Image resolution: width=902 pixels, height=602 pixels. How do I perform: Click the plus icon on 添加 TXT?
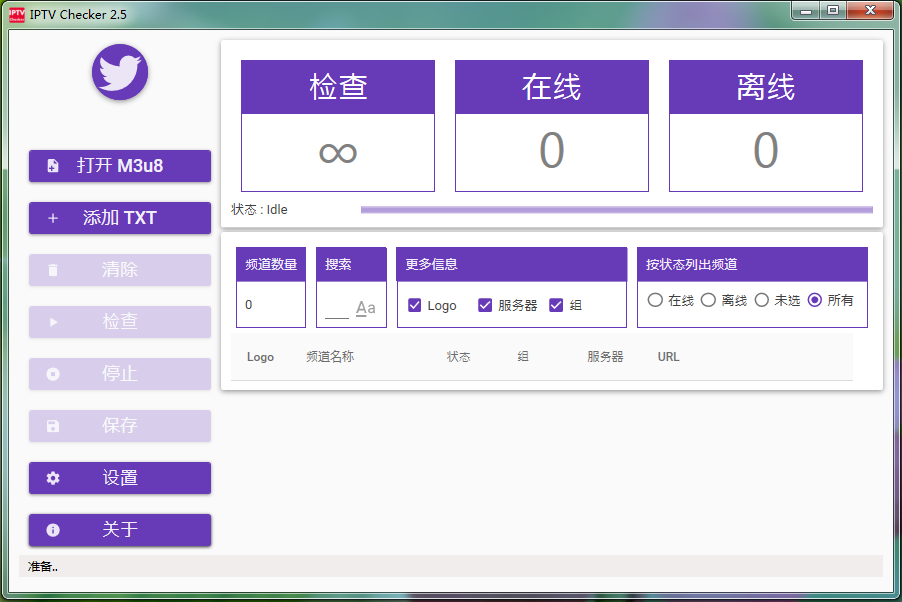tap(53, 218)
